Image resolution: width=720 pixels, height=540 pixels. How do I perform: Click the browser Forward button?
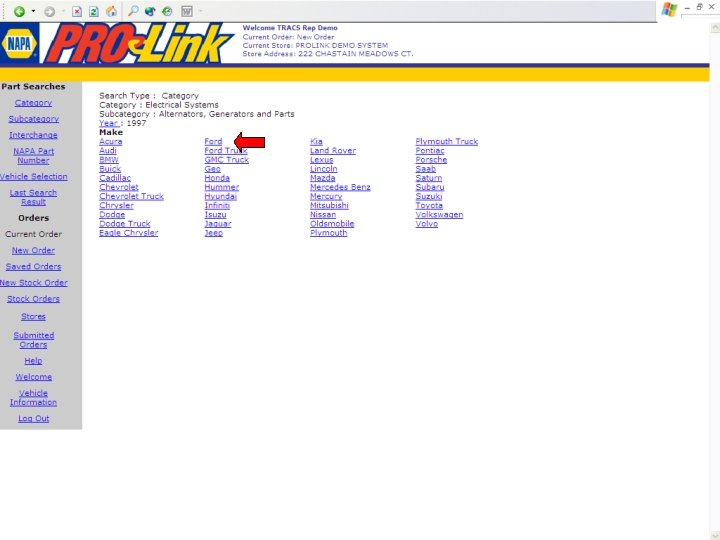pos(50,11)
